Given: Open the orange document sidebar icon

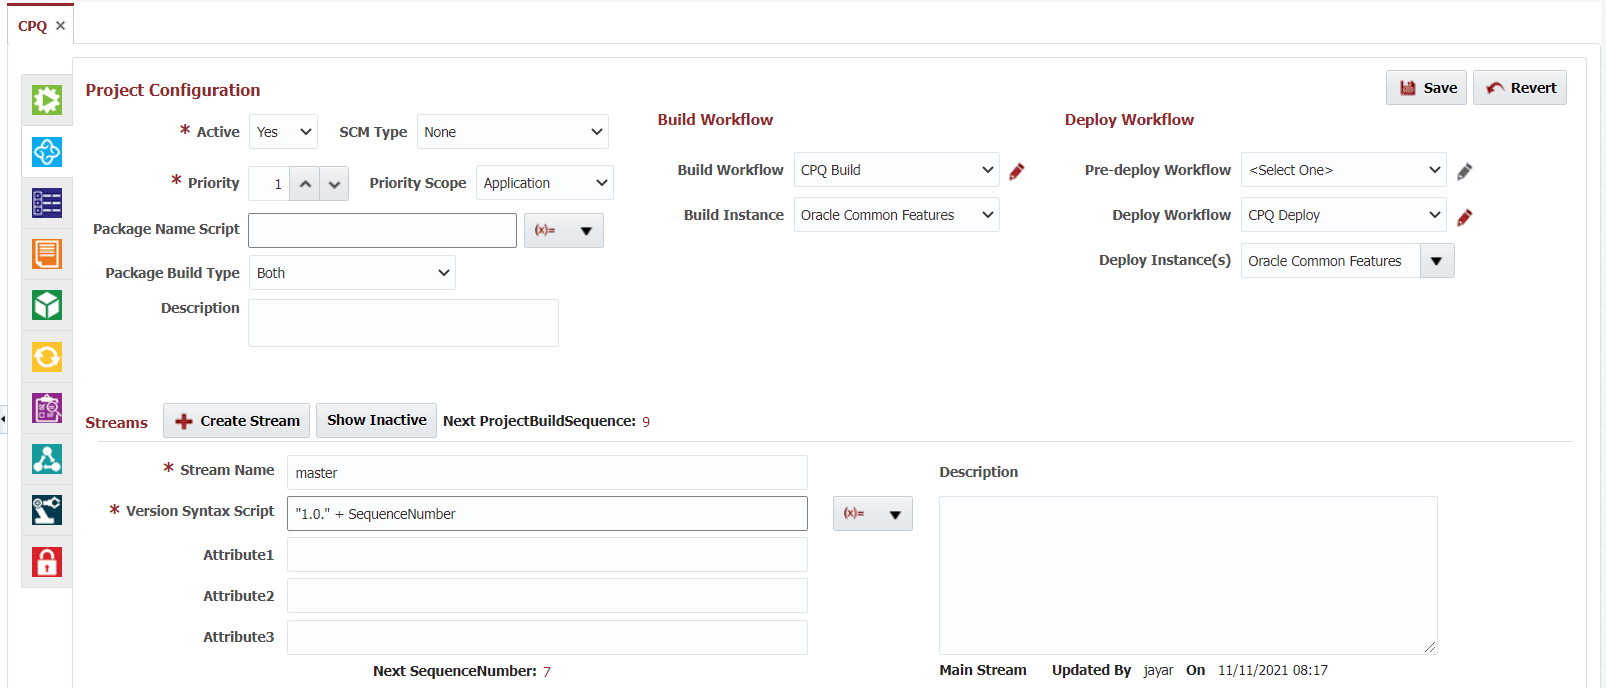Looking at the screenshot, I should (47, 254).
